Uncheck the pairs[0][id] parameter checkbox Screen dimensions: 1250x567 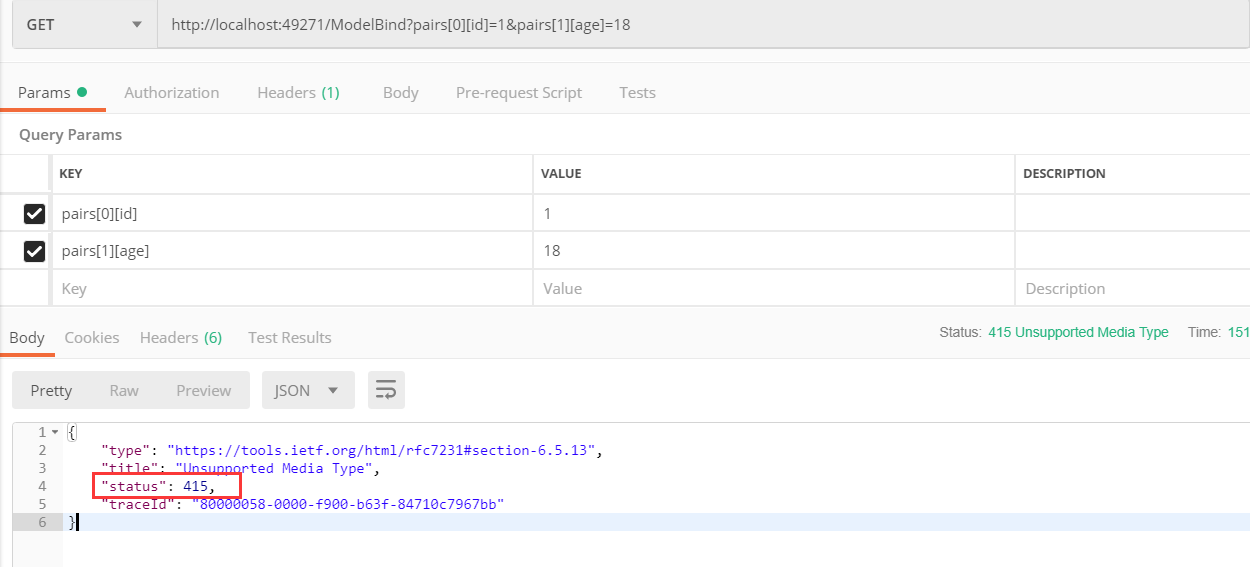tap(34, 213)
